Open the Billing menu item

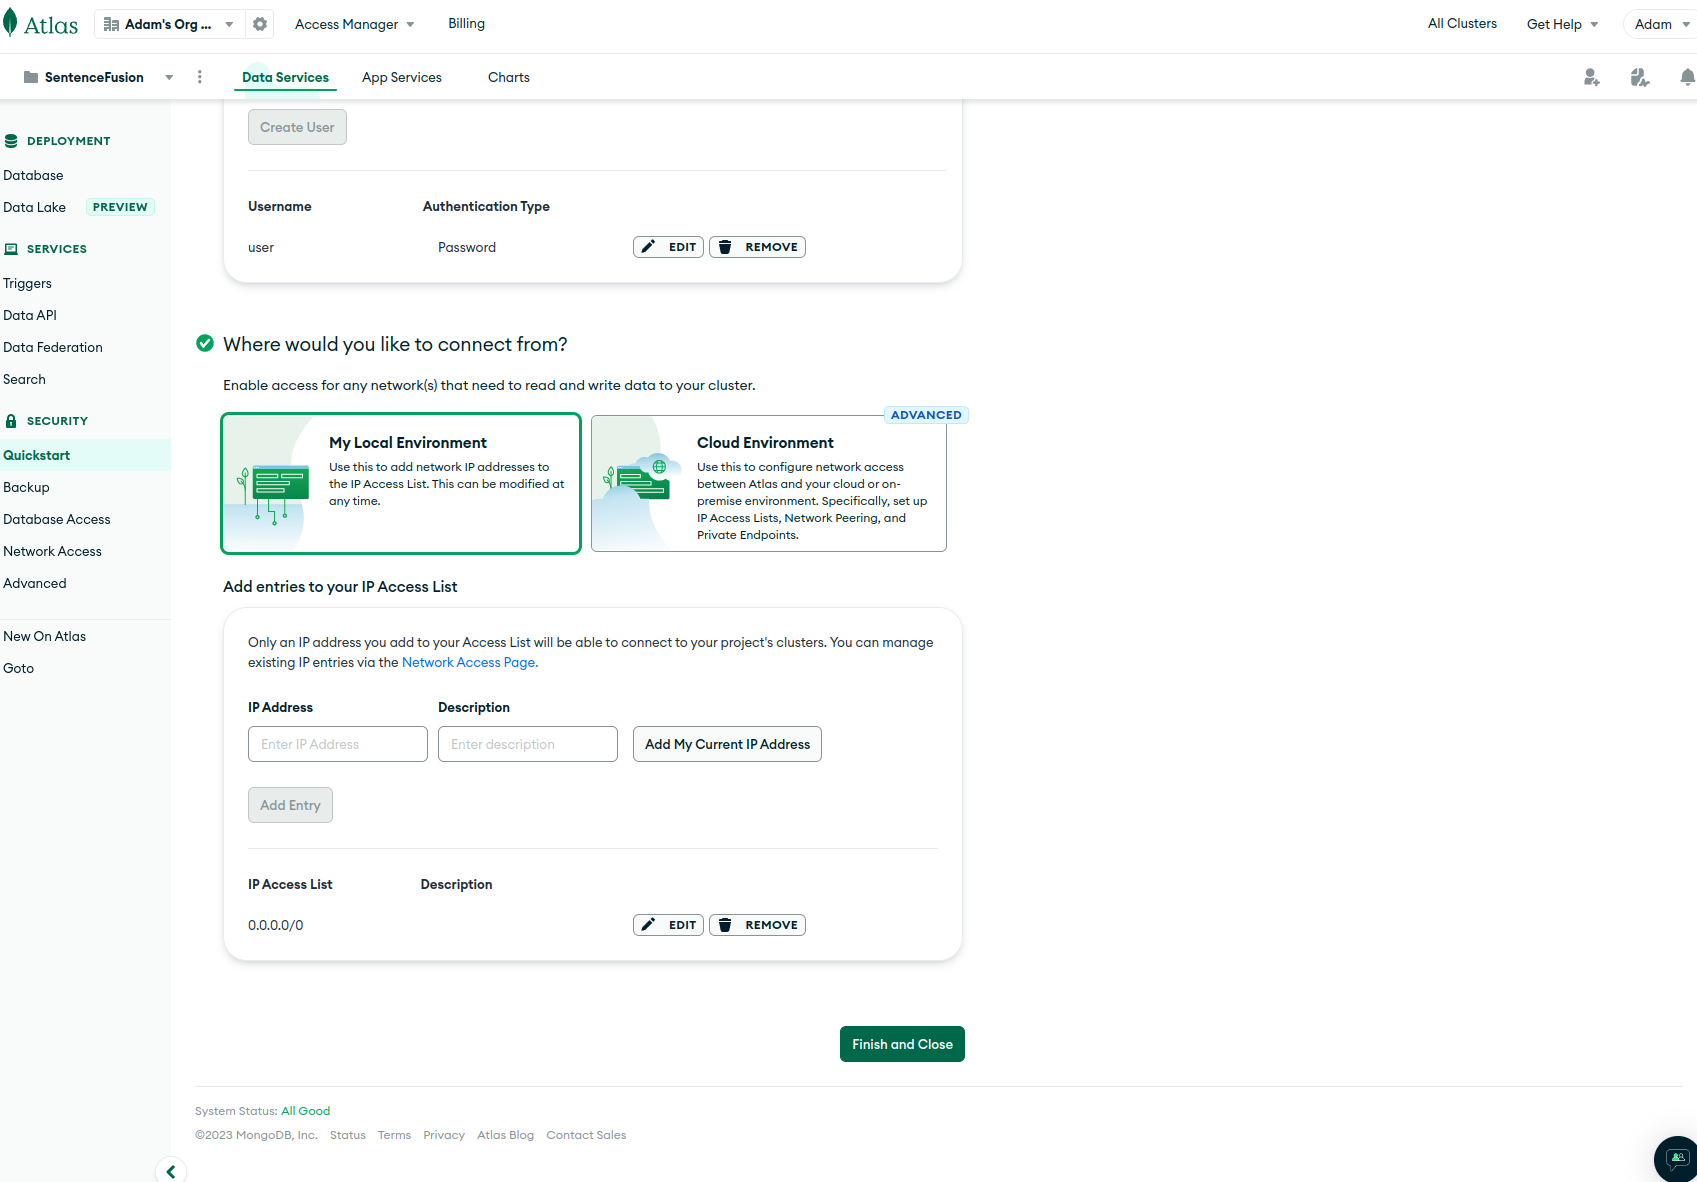(x=466, y=23)
